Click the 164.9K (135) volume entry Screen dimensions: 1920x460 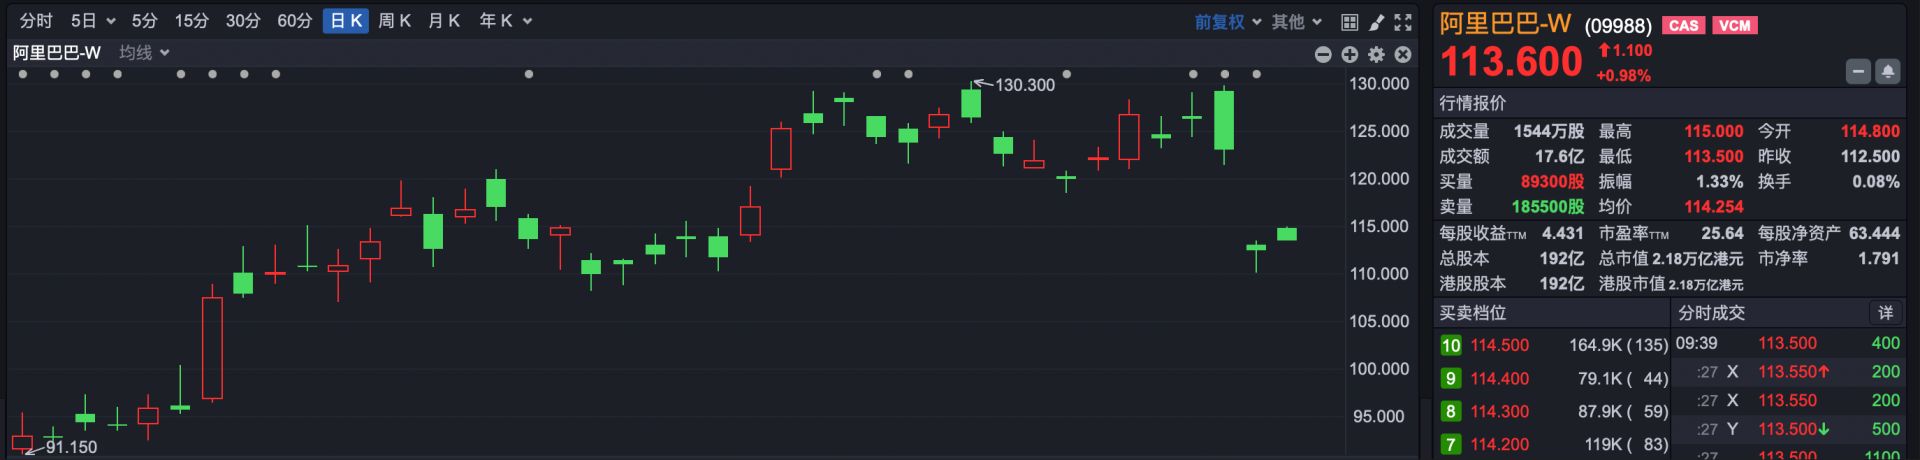coord(1618,345)
